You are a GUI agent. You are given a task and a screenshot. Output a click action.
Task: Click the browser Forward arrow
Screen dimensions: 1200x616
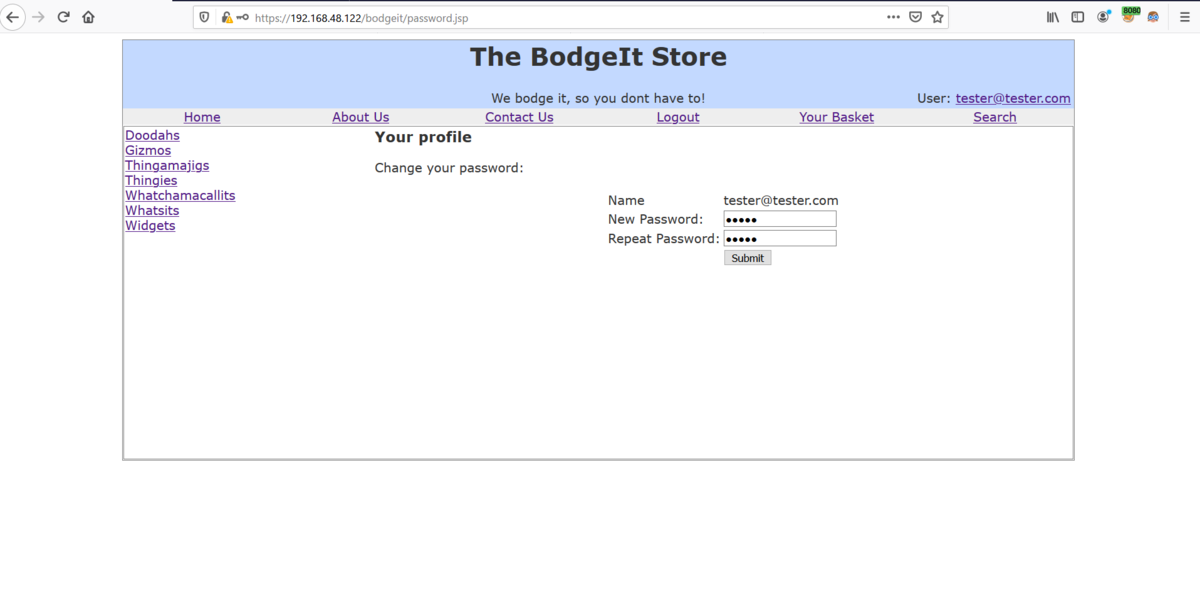pyautogui.click(x=38, y=17)
